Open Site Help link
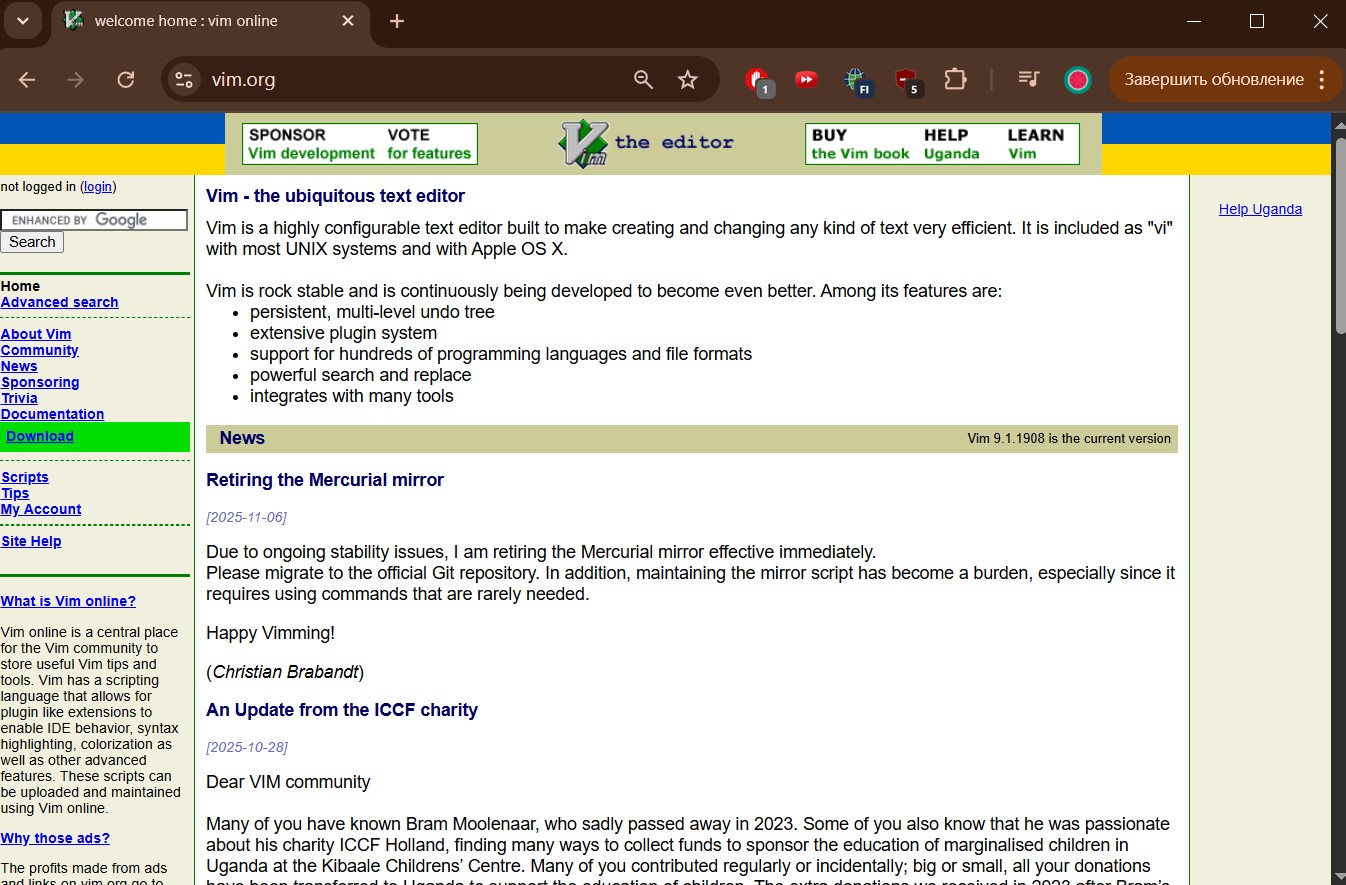 point(31,541)
